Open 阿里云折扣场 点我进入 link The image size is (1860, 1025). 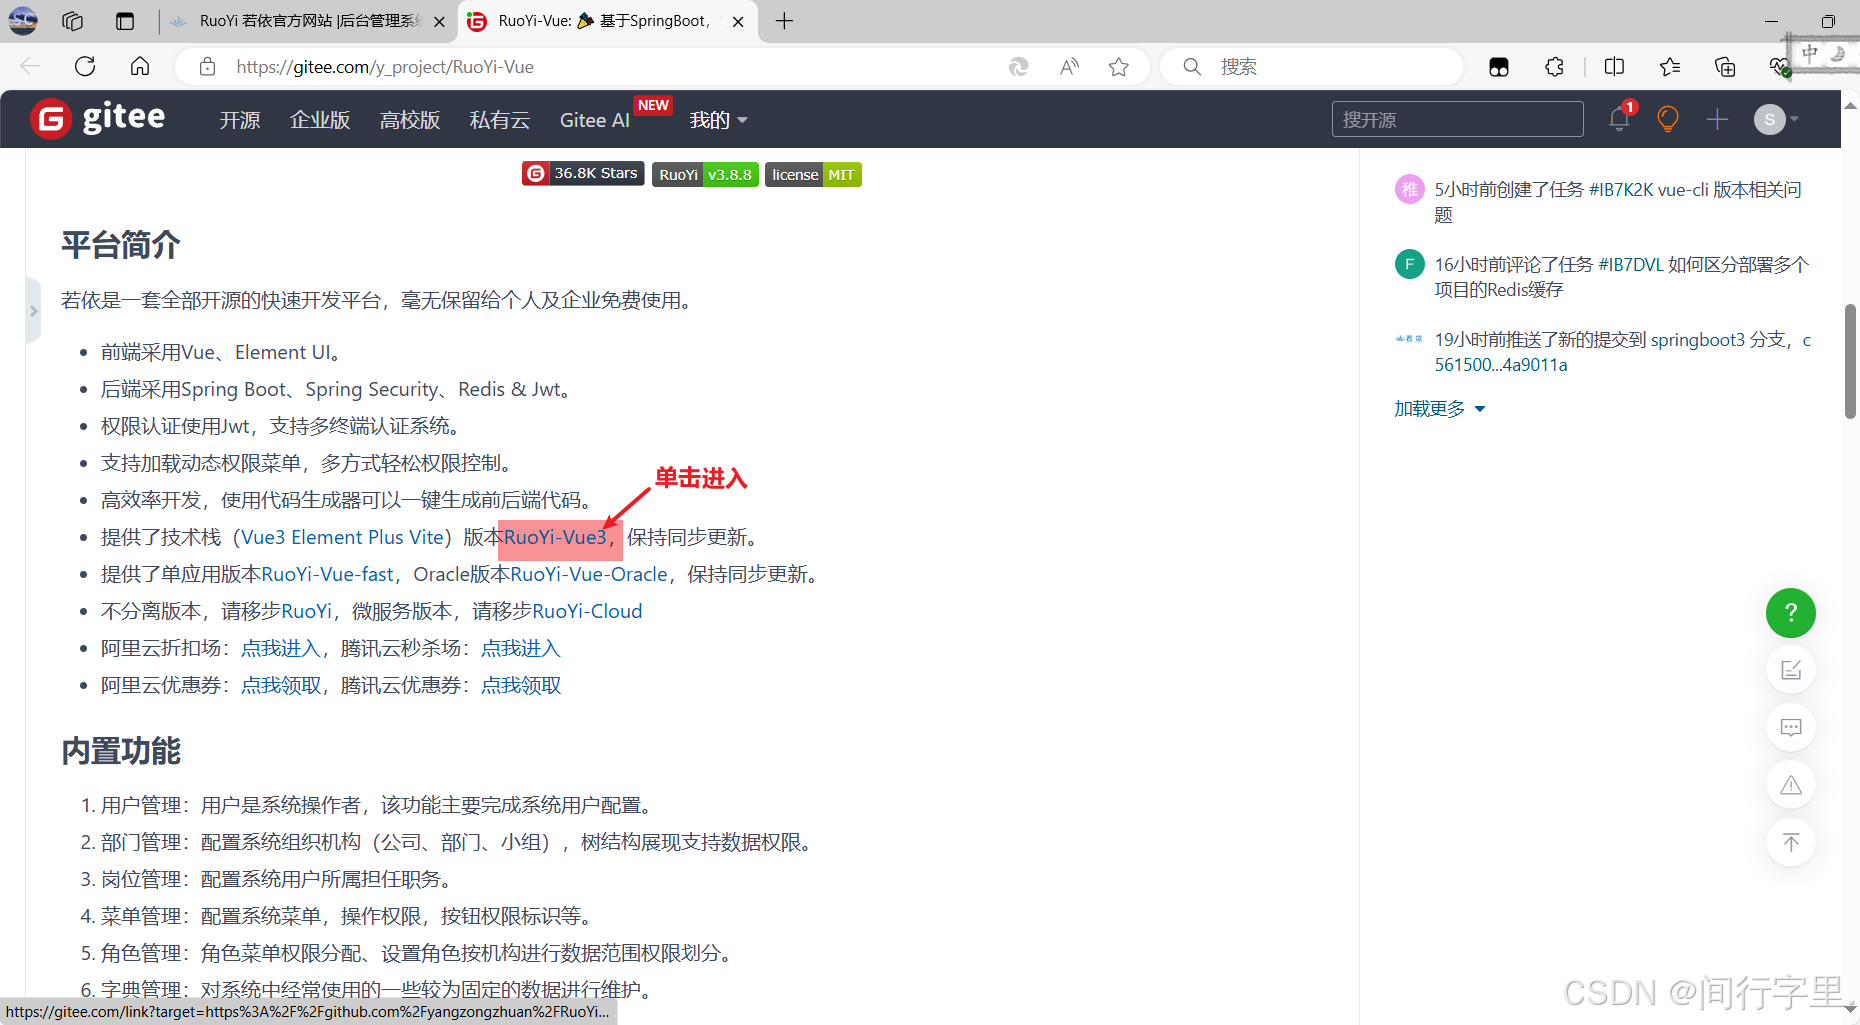[281, 648]
